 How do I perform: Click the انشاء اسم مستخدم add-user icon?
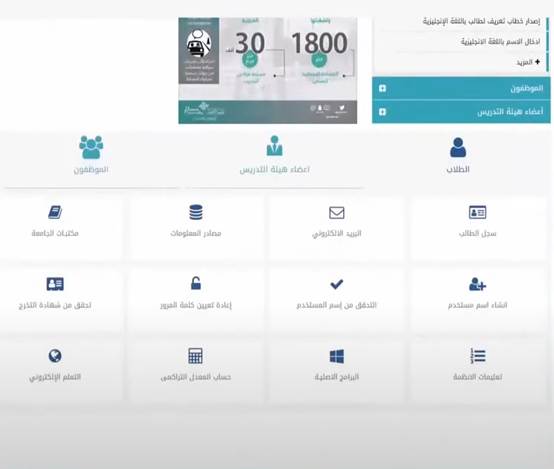(477, 284)
